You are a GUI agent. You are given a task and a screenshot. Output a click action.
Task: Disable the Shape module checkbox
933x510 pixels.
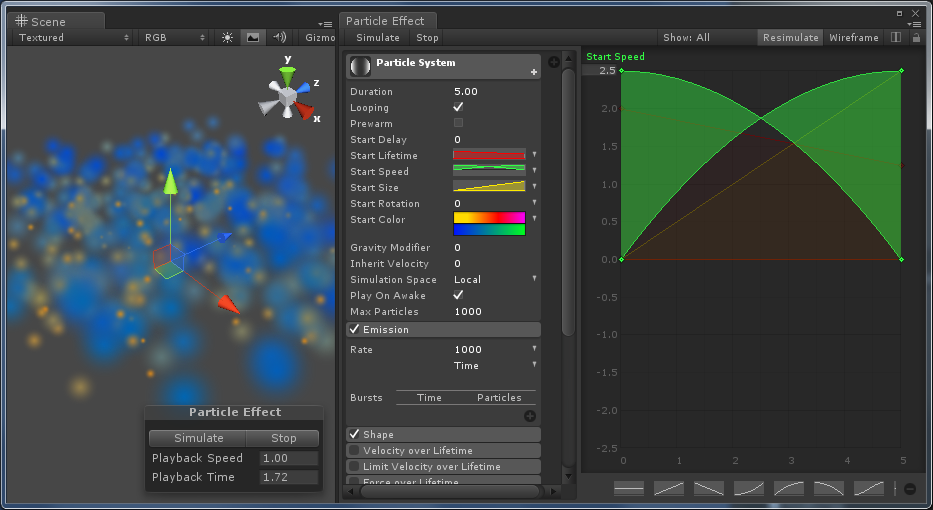[x=355, y=434]
